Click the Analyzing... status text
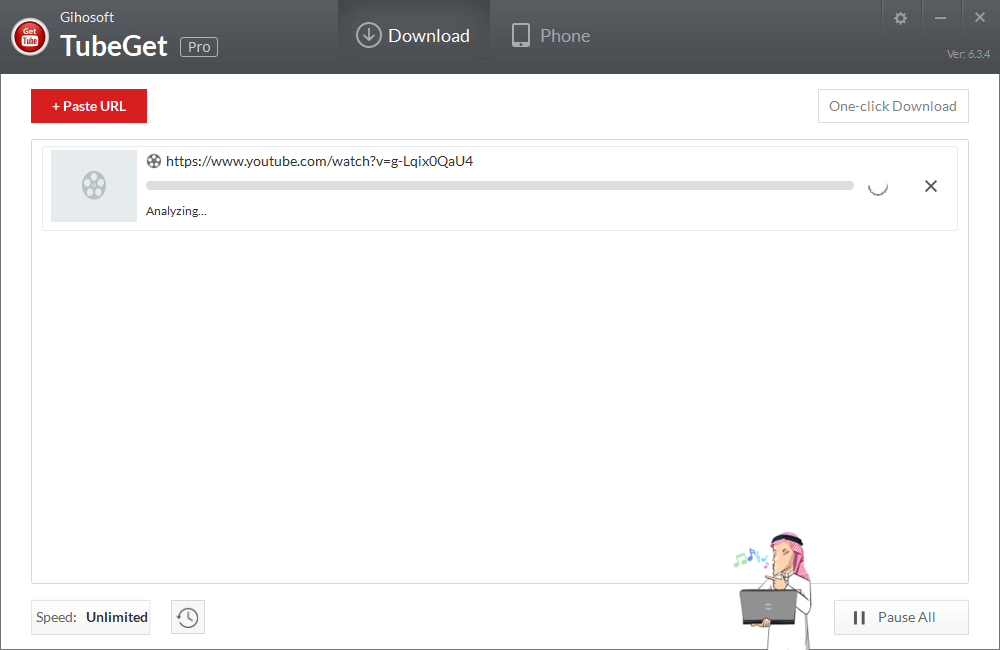Screen dimensions: 1000x650 (176, 211)
